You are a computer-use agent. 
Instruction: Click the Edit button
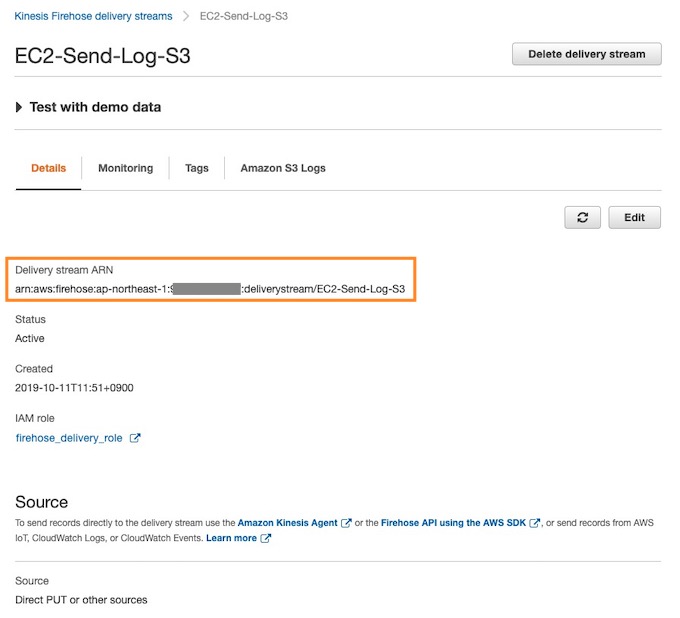pyautogui.click(x=634, y=217)
